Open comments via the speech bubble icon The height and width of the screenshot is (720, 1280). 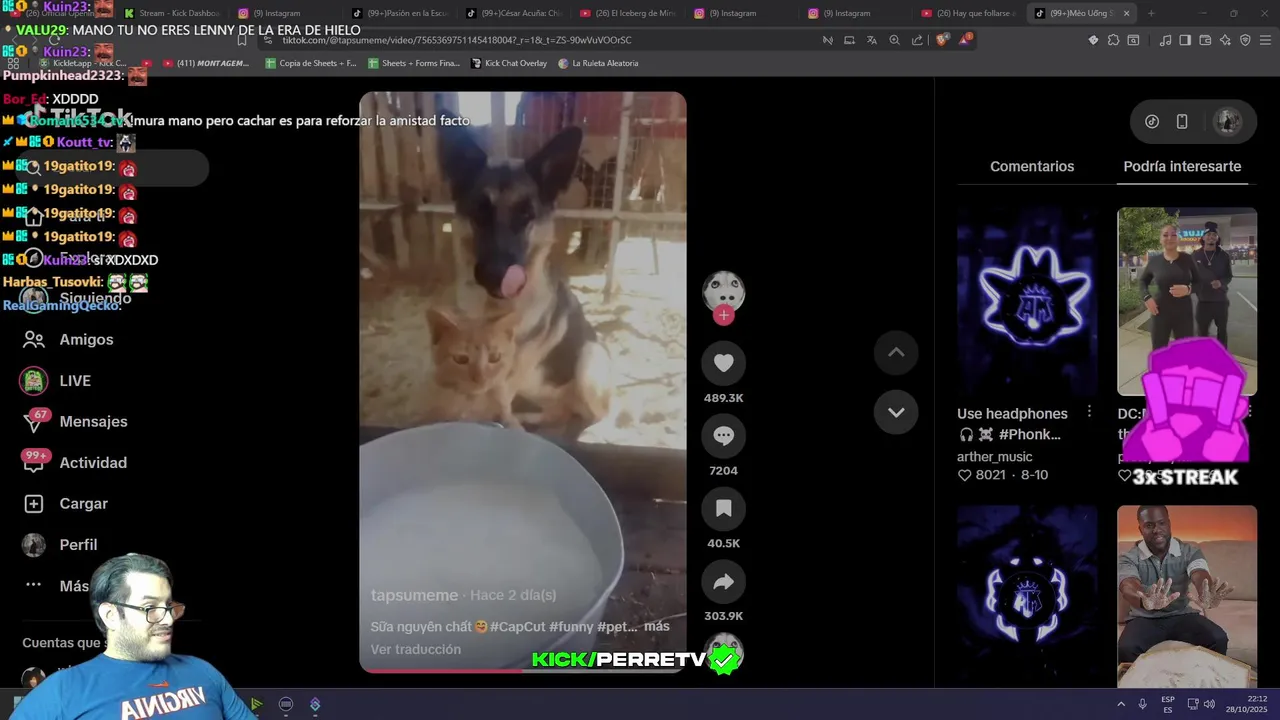click(x=723, y=436)
